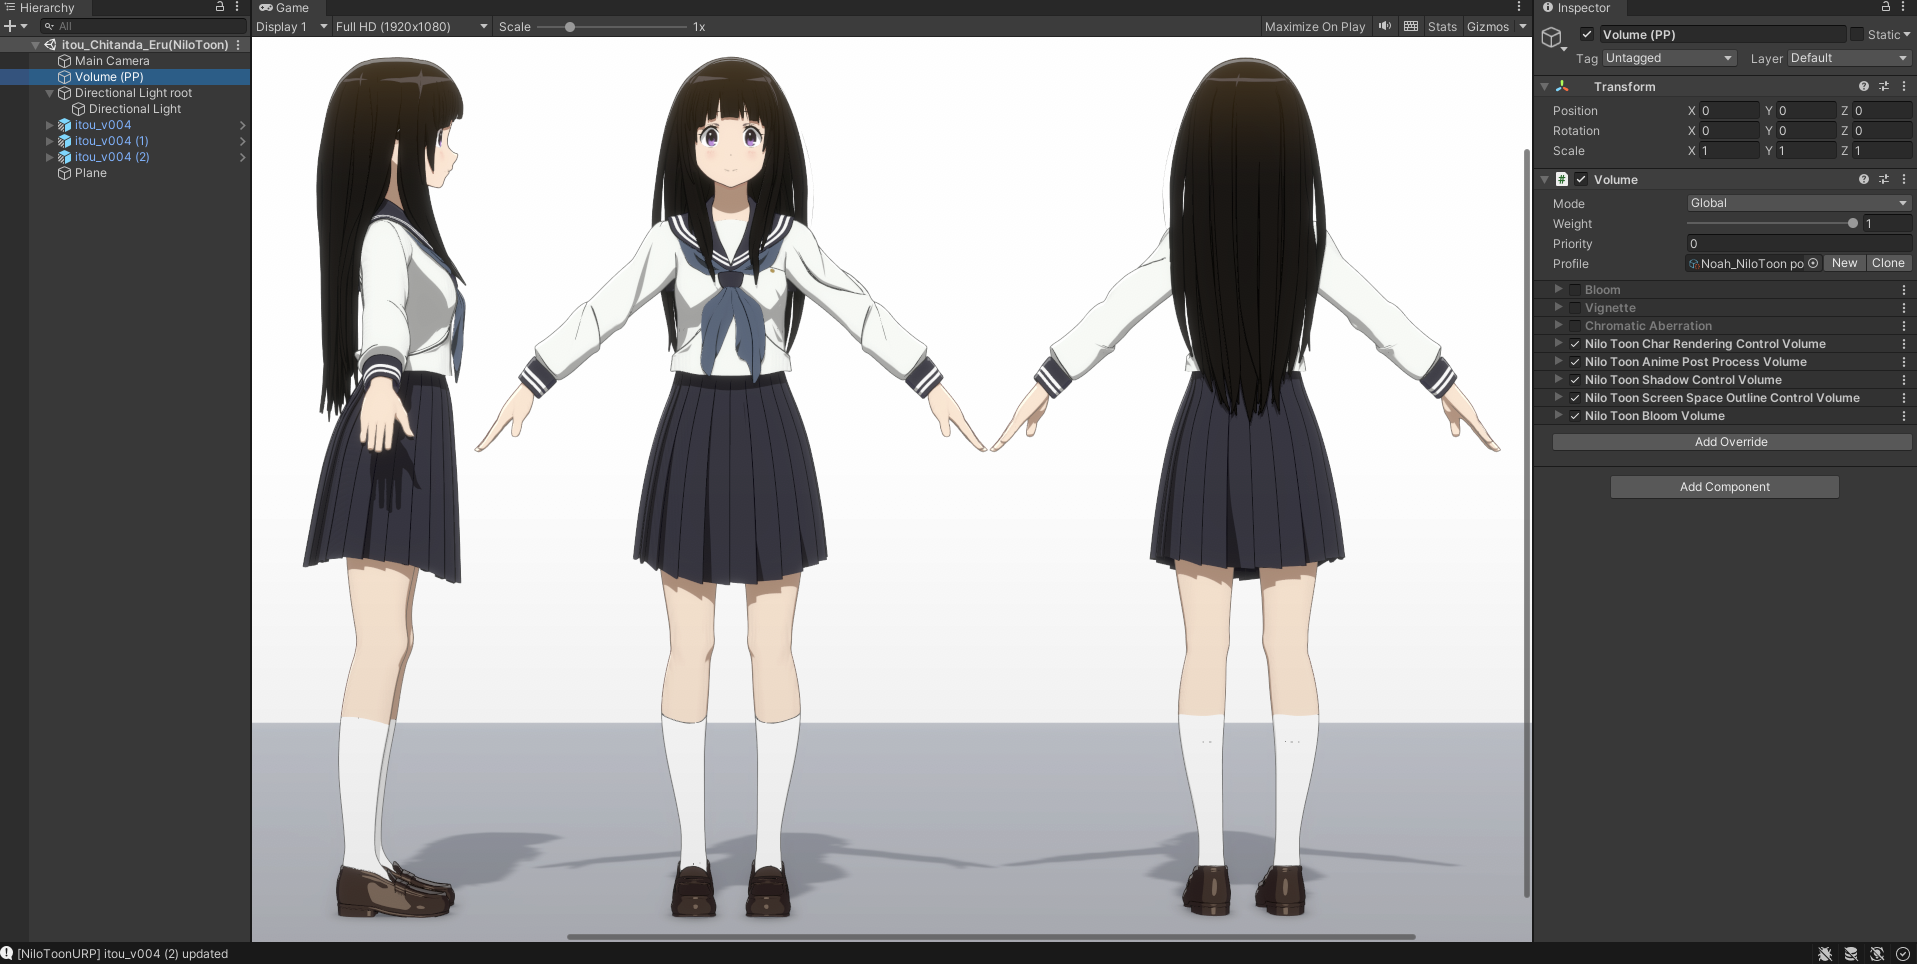
Task: Clone the volume profile
Action: coord(1888,263)
